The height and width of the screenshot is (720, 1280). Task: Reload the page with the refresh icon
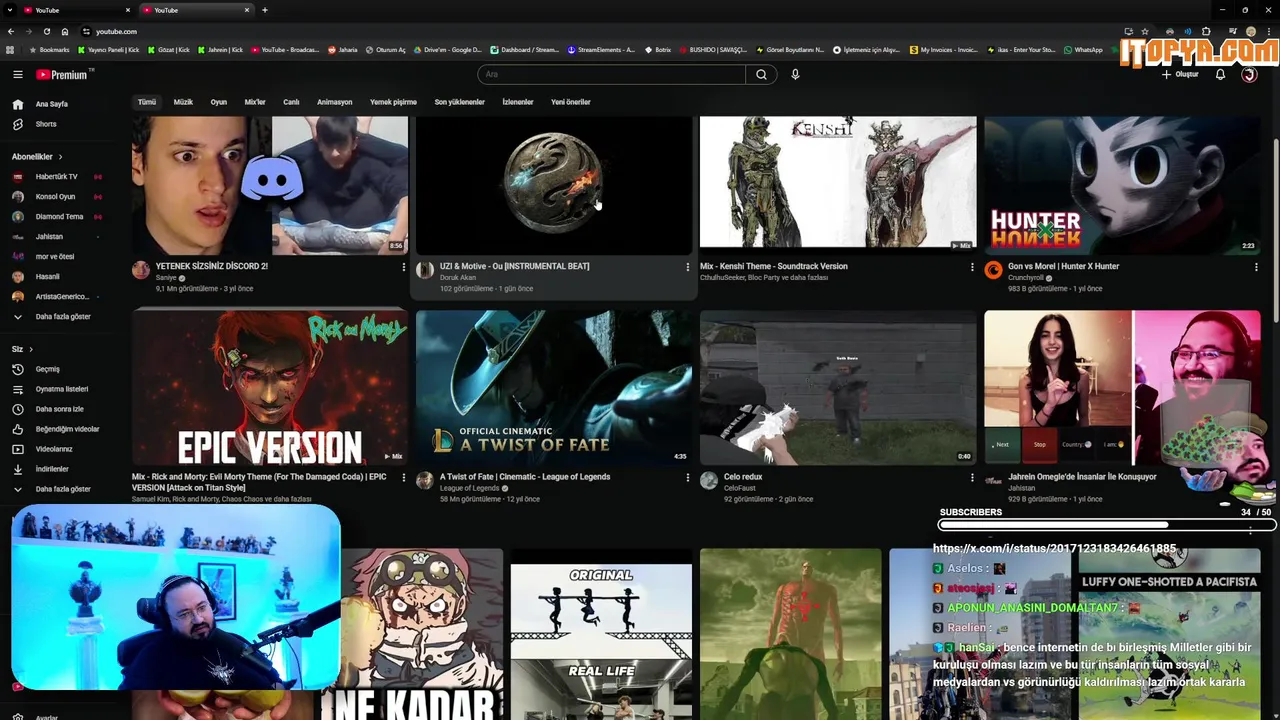pyautogui.click(x=46, y=31)
